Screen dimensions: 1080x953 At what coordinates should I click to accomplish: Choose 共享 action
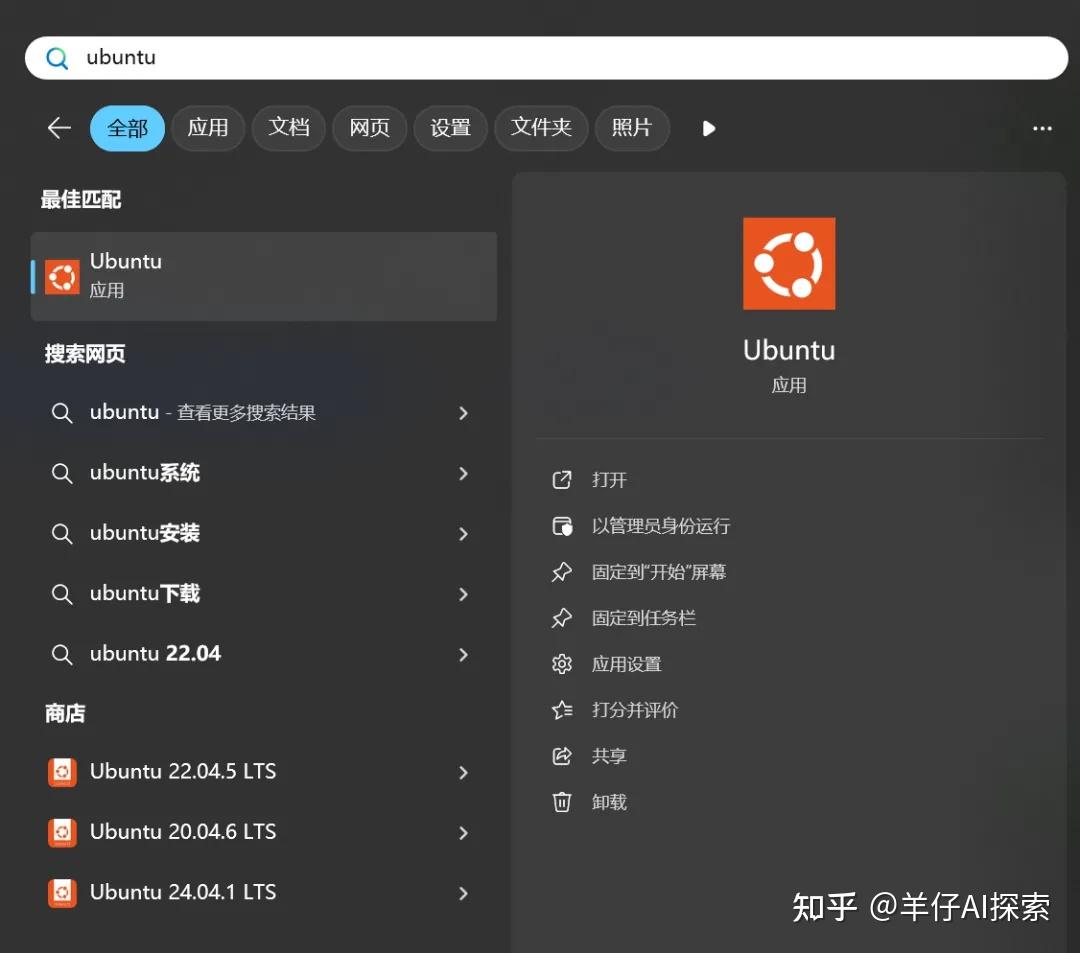pyautogui.click(x=609, y=756)
